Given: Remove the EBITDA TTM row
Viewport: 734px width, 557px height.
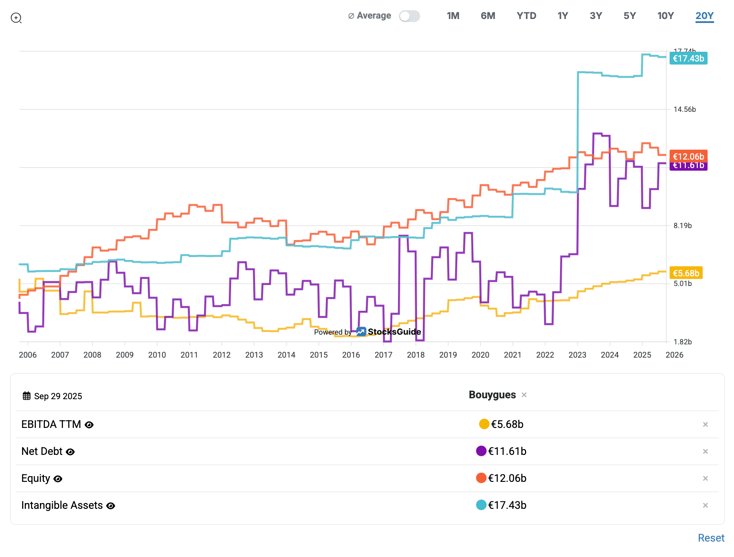Looking at the screenshot, I should [x=705, y=425].
